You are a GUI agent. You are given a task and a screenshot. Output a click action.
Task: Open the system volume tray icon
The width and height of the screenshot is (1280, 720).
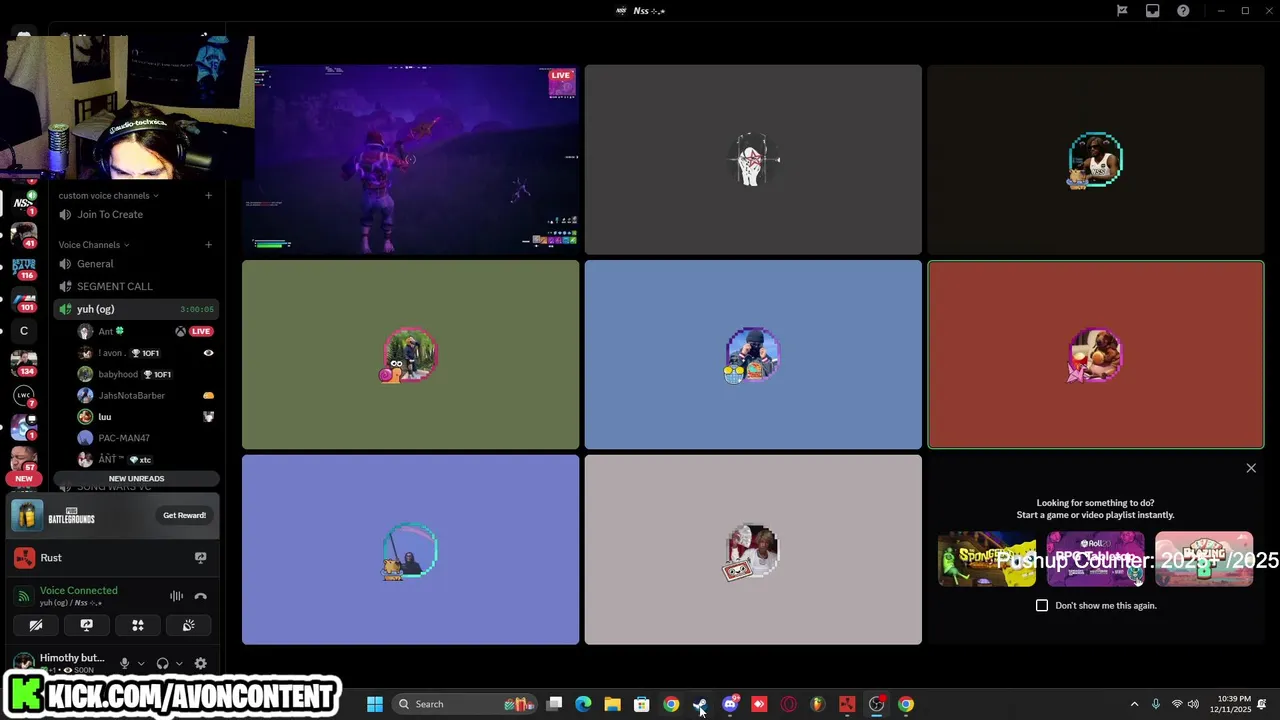pos(1193,704)
